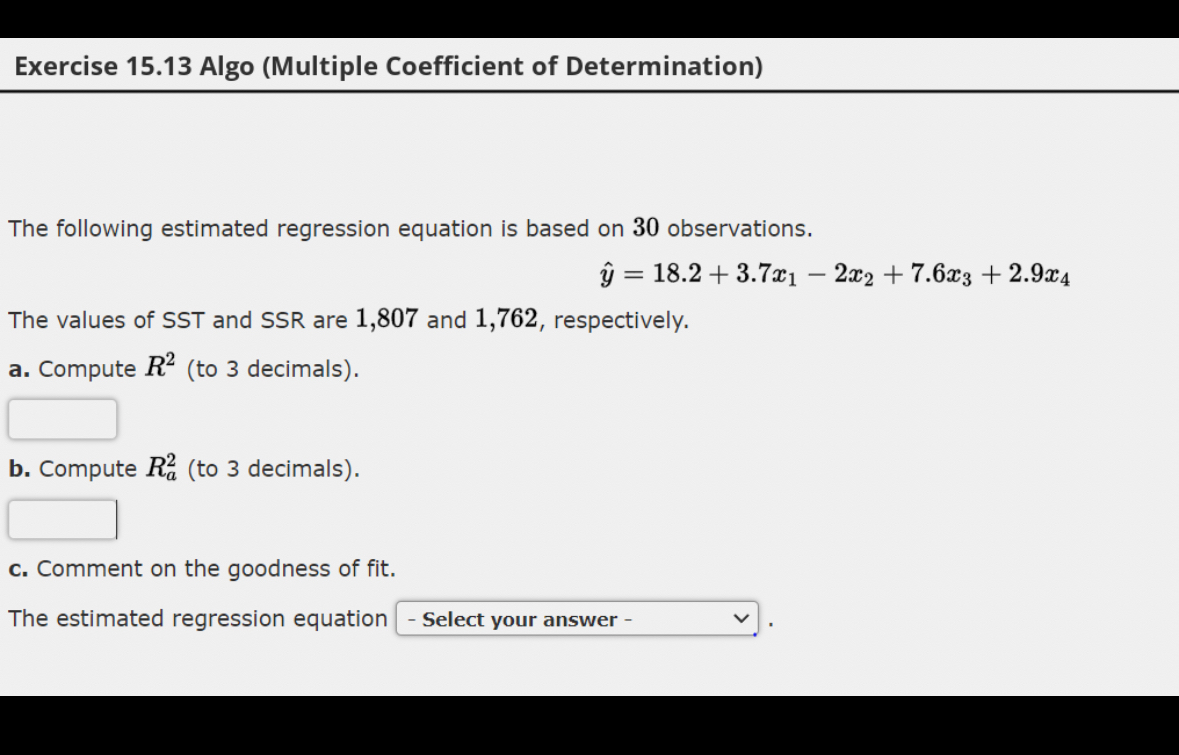Click the input box for computing Ra²
This screenshot has width=1179, height=755.
click(x=62, y=519)
